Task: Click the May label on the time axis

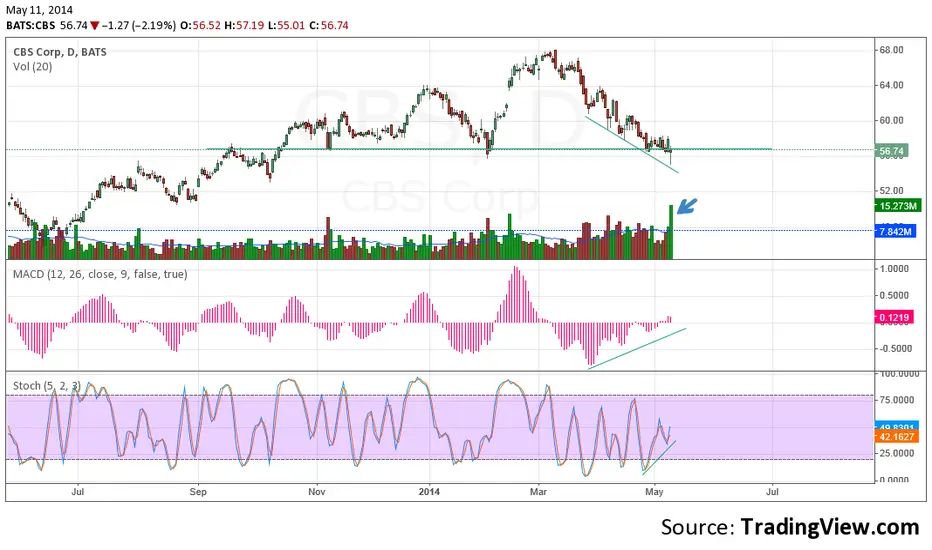Action: click(x=654, y=492)
